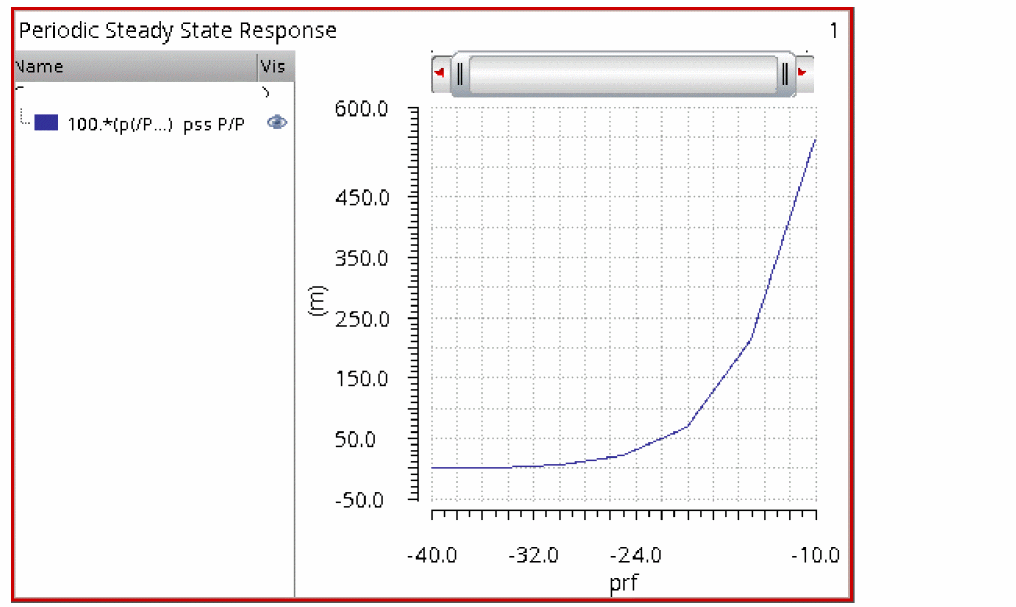
Task: Click the Vis column header
Action: click(x=276, y=66)
